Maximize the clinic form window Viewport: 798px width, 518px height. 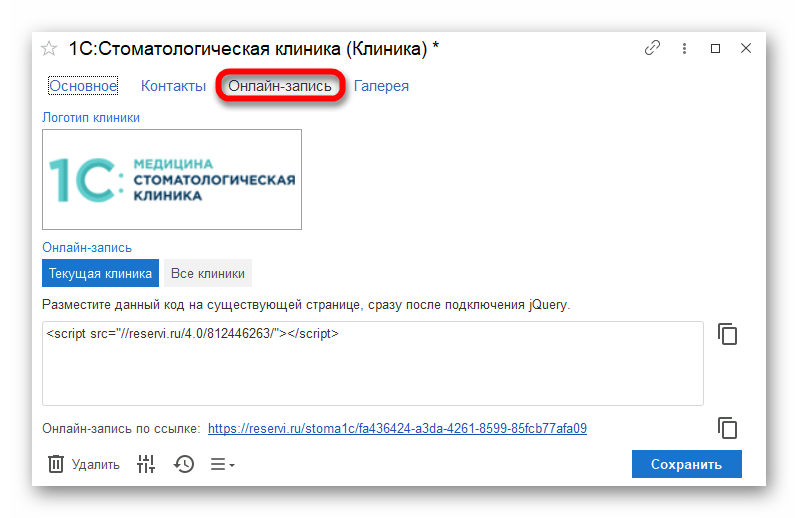coord(715,48)
